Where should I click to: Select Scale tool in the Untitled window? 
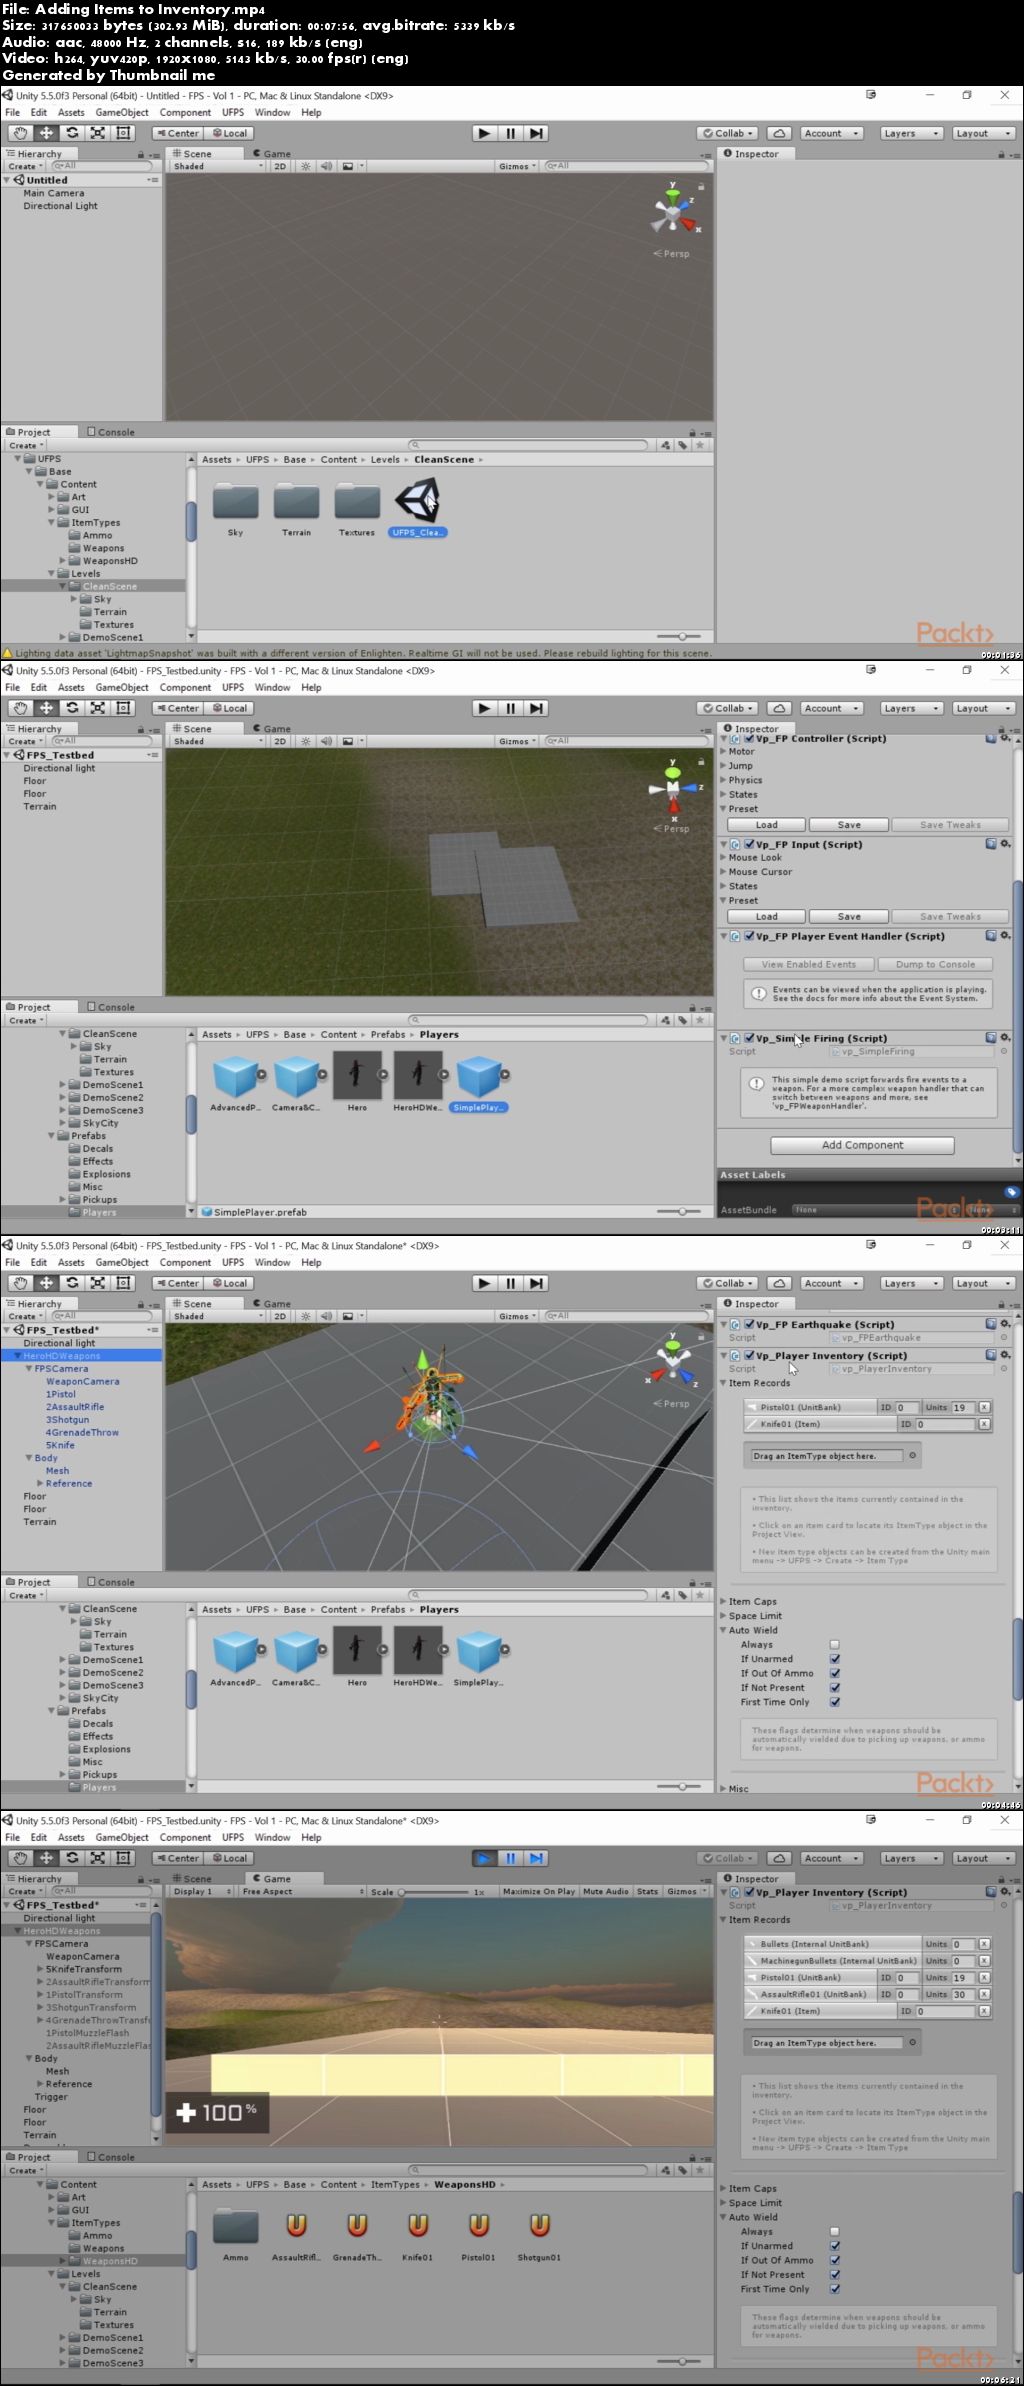pyautogui.click(x=98, y=133)
